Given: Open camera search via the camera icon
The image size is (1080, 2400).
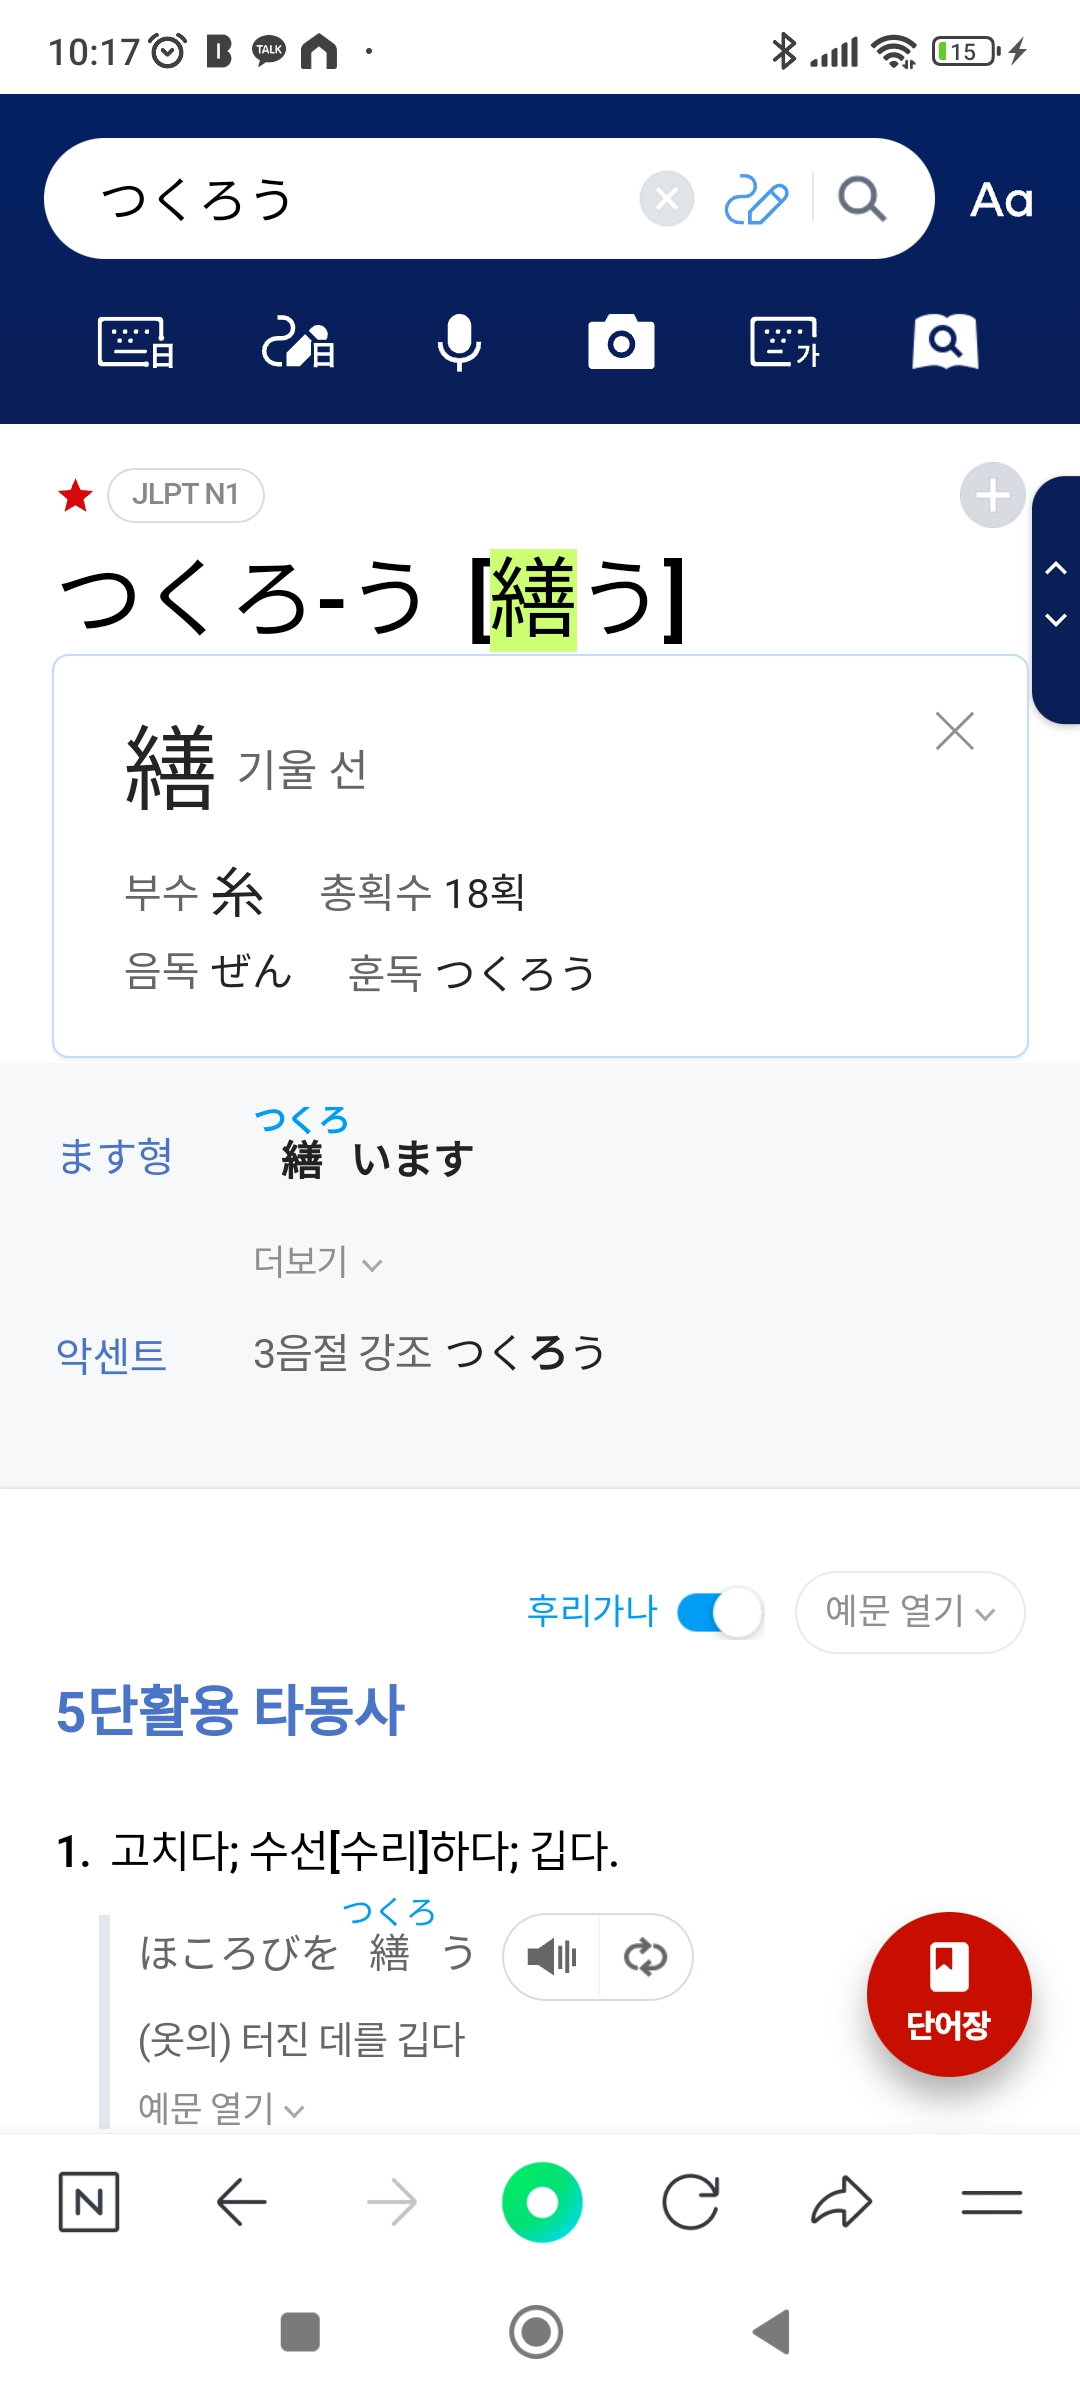Looking at the screenshot, I should pyautogui.click(x=621, y=343).
